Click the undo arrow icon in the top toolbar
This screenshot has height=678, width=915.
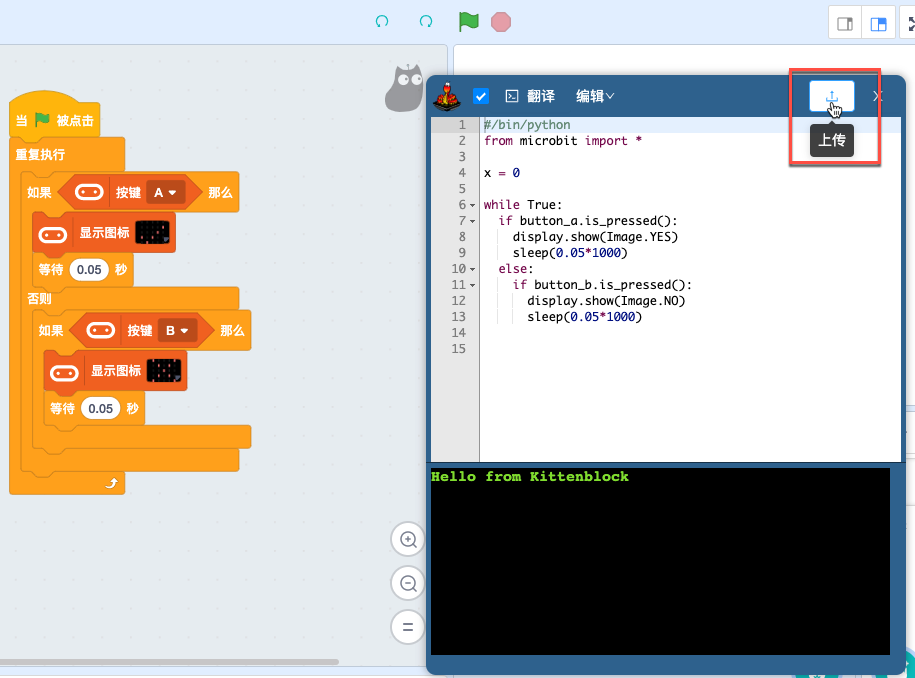click(382, 22)
